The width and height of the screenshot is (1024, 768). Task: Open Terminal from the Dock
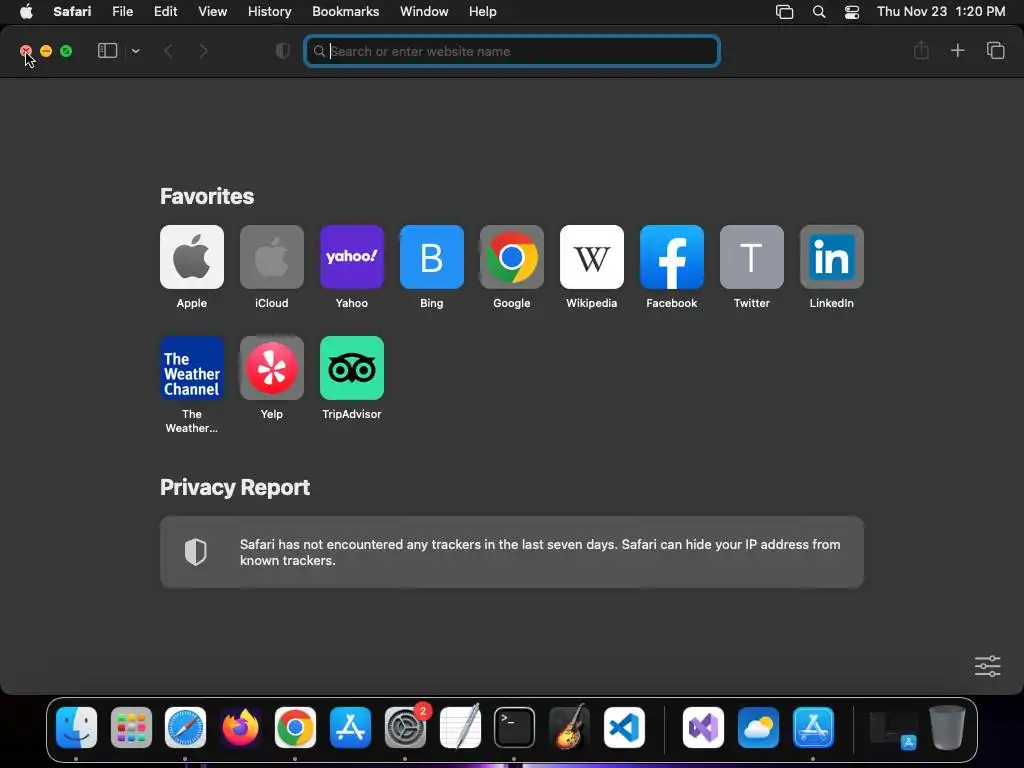(515, 727)
